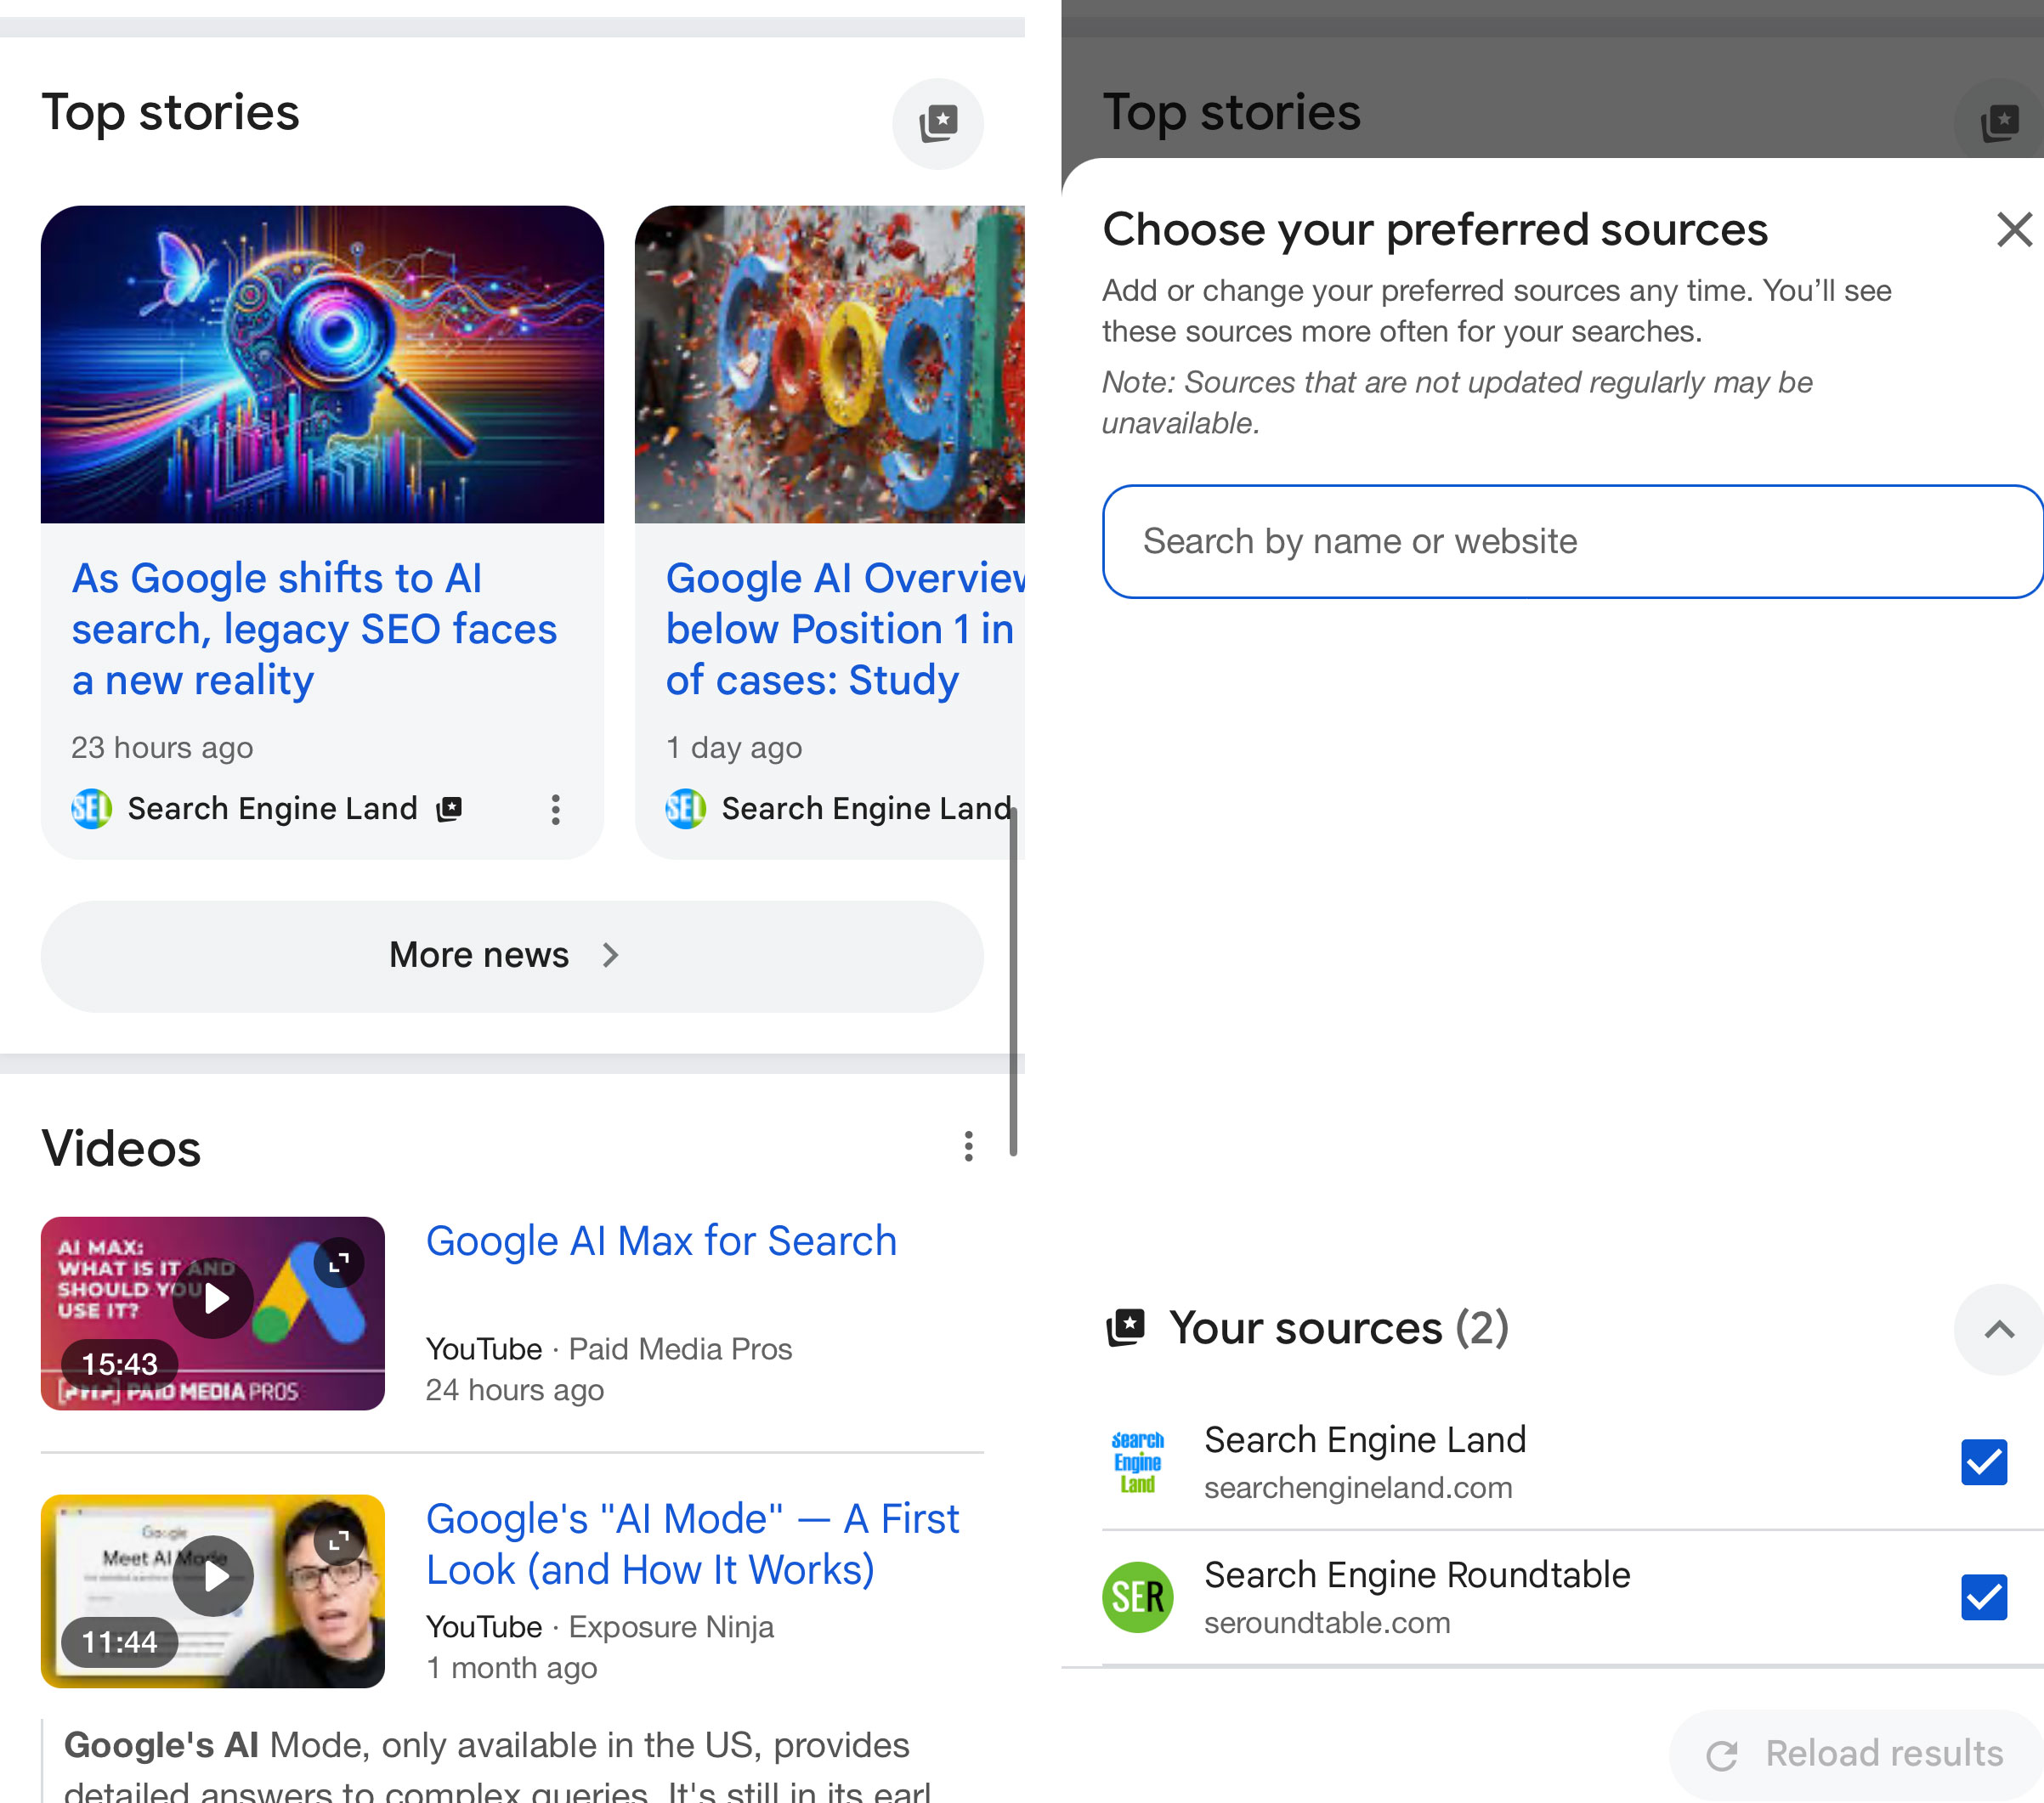Uncheck the Search Engine Land checkbox

pos(1983,1462)
